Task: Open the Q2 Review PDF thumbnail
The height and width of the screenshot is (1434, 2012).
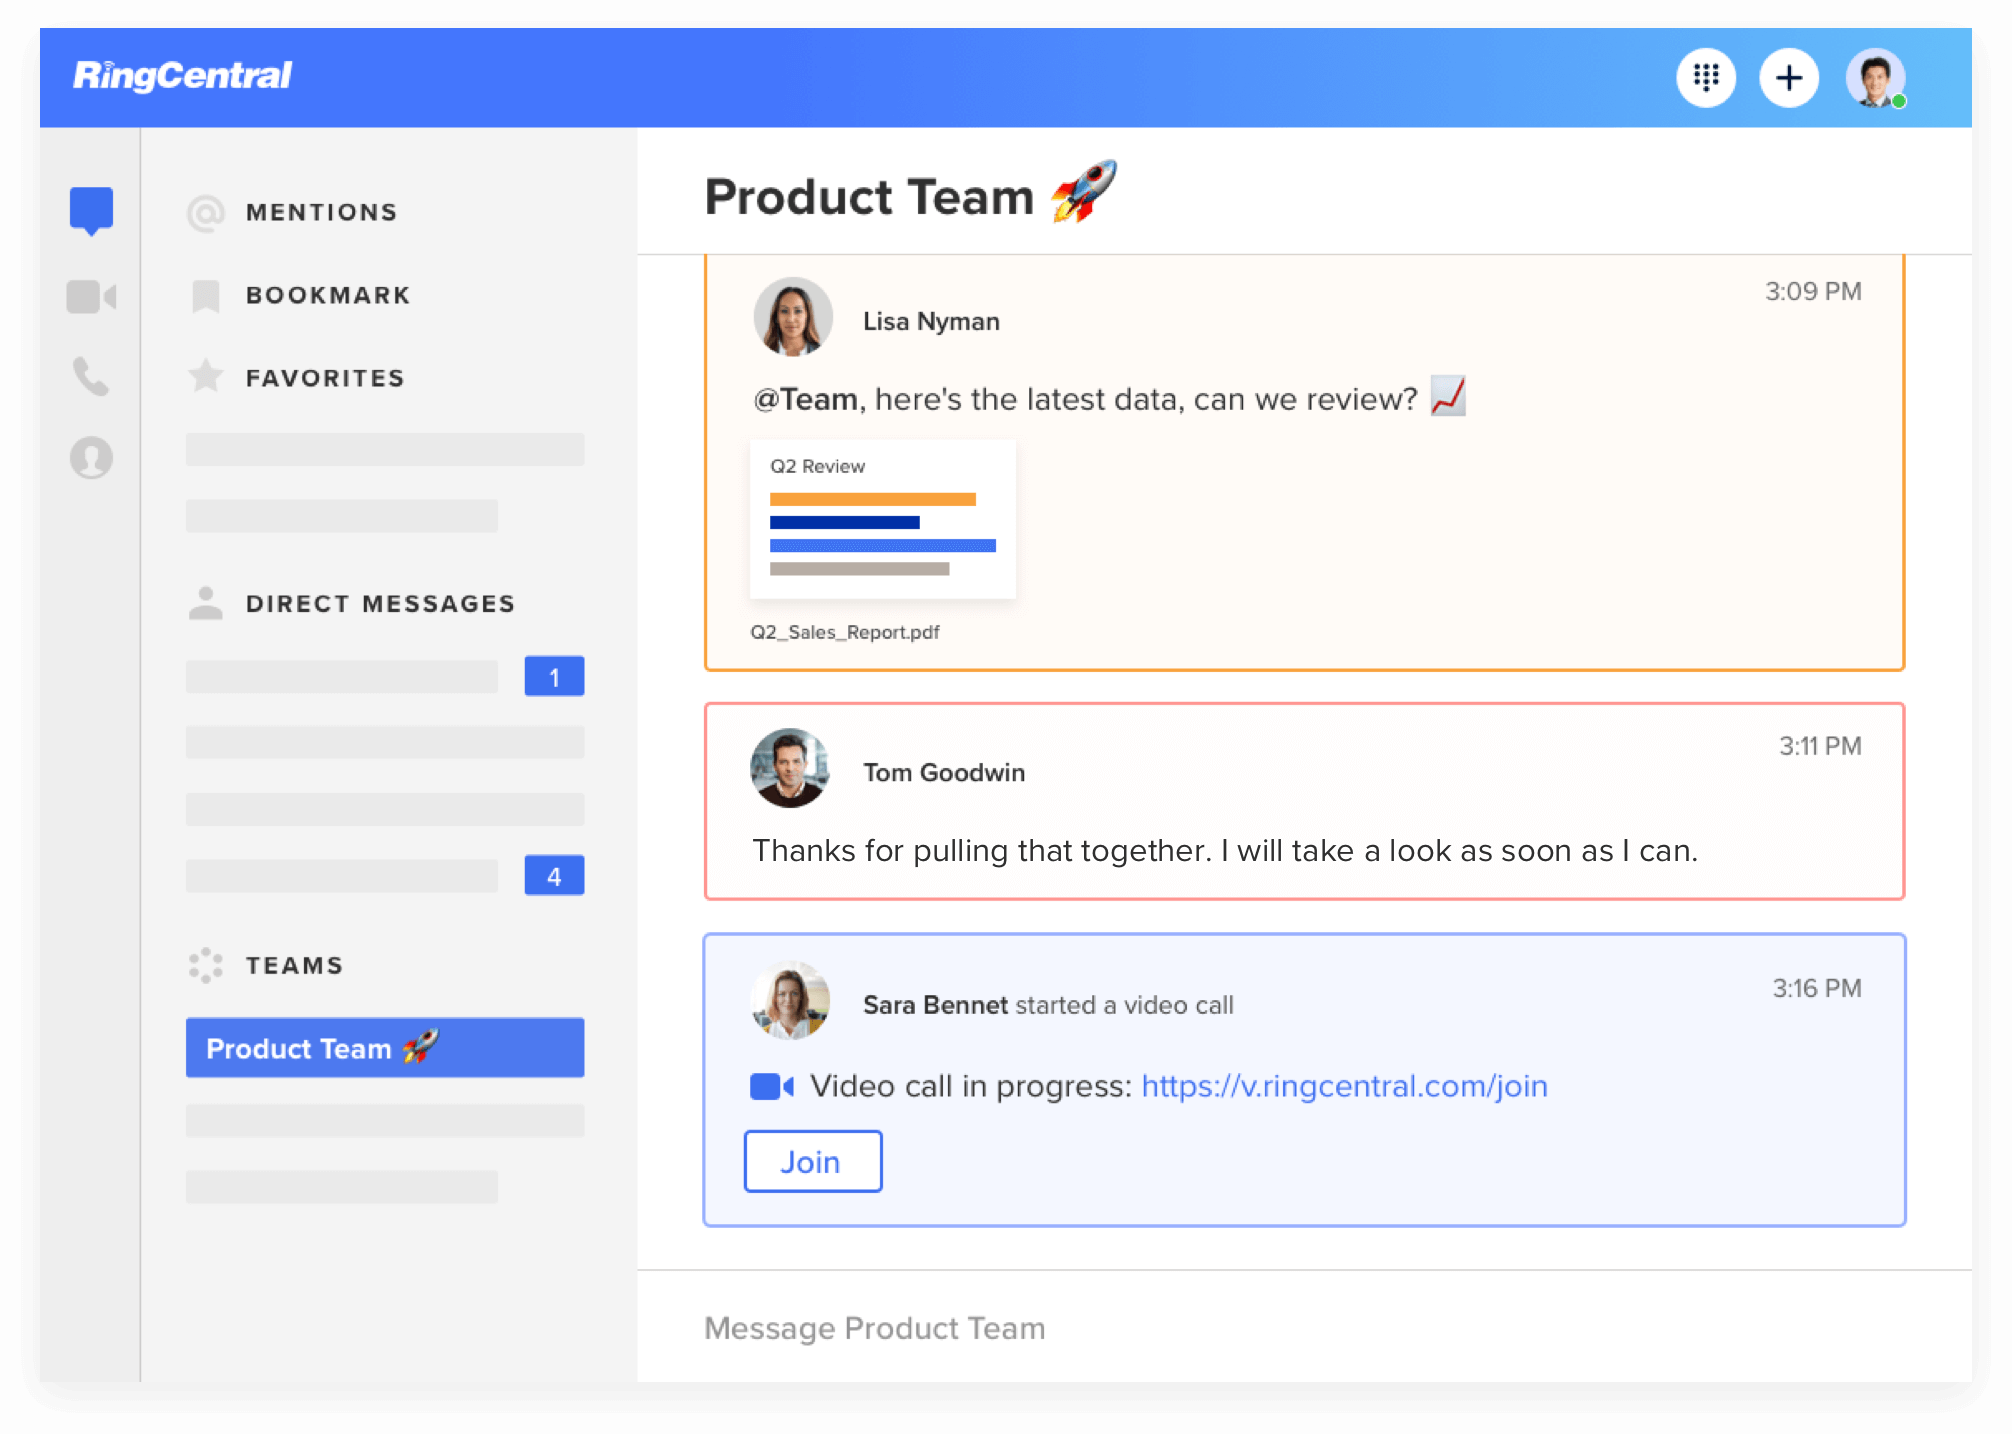Action: coord(883,520)
